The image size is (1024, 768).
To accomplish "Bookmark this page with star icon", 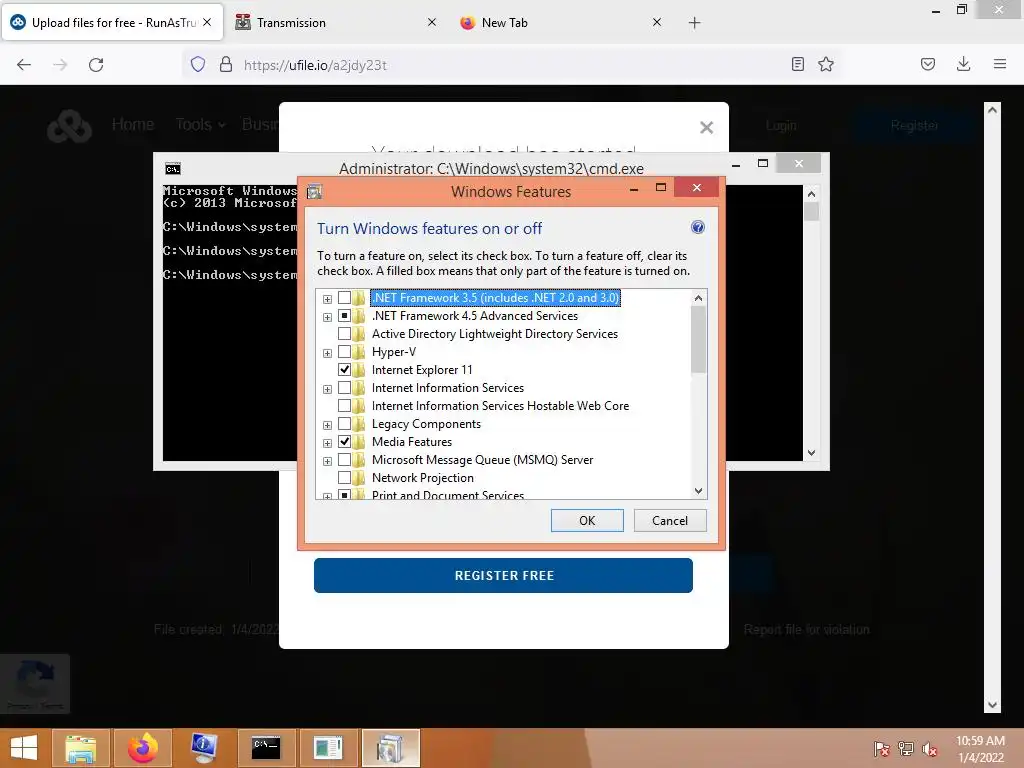I will (x=826, y=64).
